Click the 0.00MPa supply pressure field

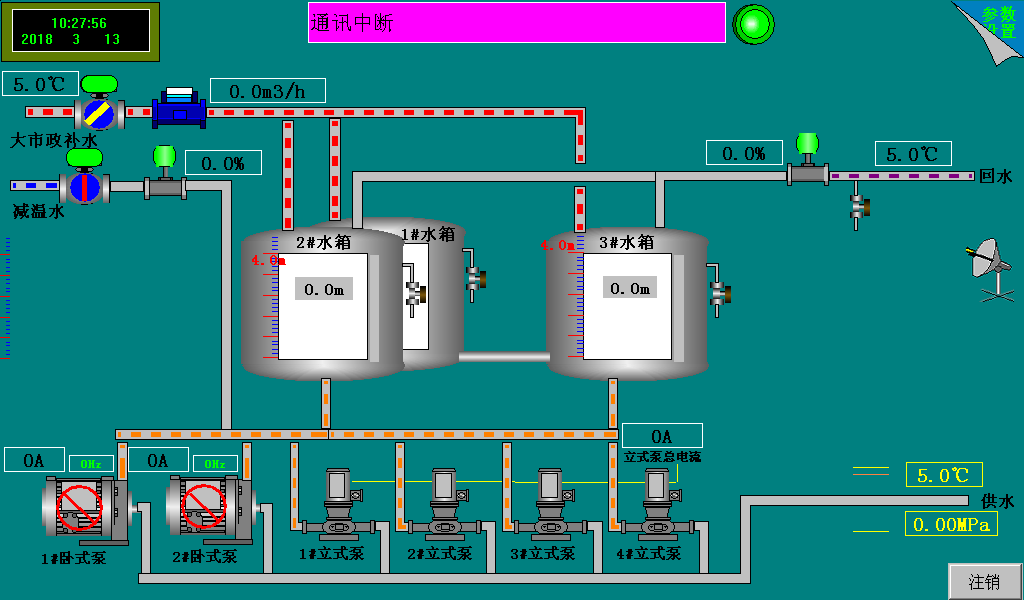click(951, 524)
